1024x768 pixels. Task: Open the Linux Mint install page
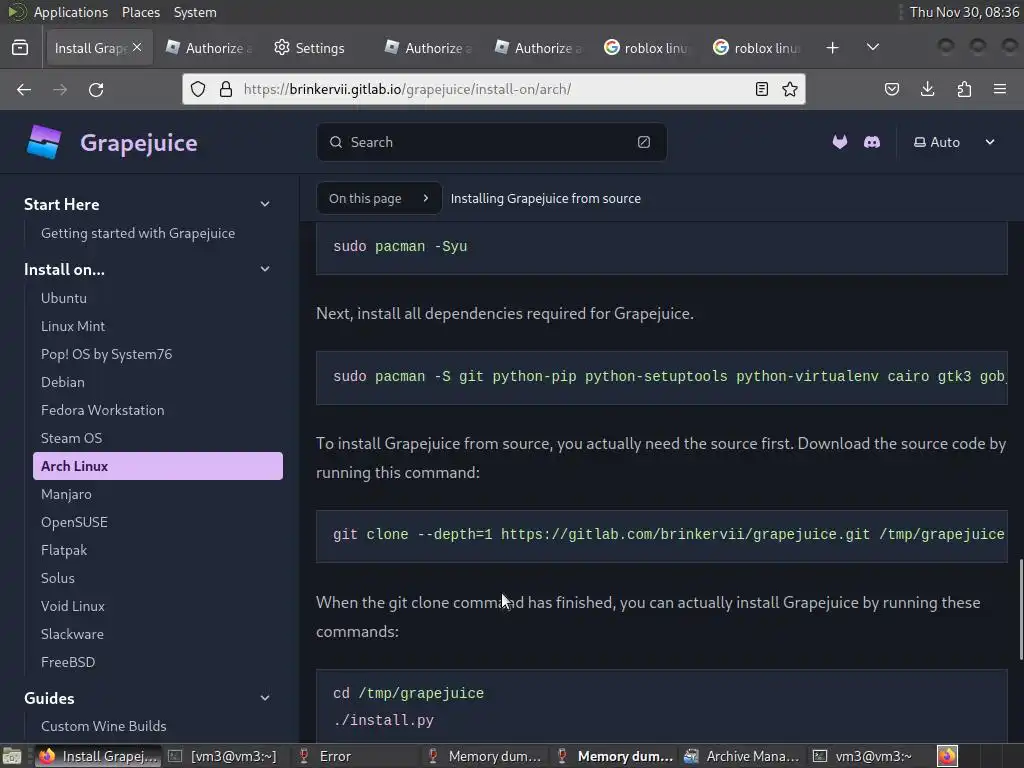[x=72, y=326]
